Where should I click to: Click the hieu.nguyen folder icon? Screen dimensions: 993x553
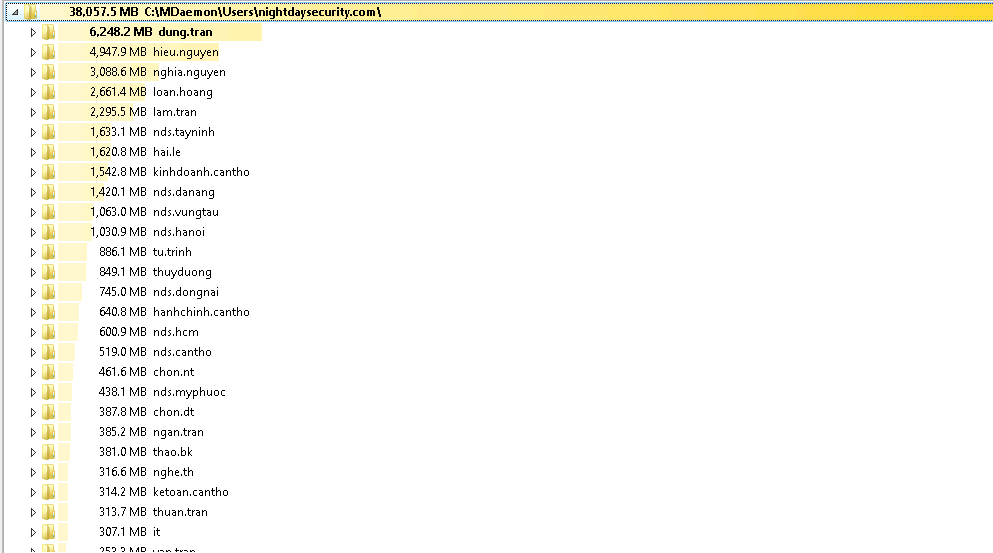point(49,52)
